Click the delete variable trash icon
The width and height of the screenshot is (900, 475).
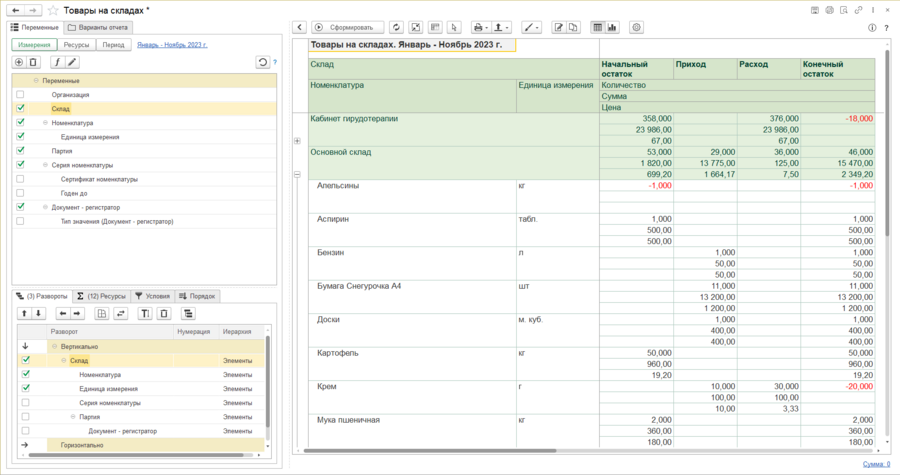tap(33, 62)
